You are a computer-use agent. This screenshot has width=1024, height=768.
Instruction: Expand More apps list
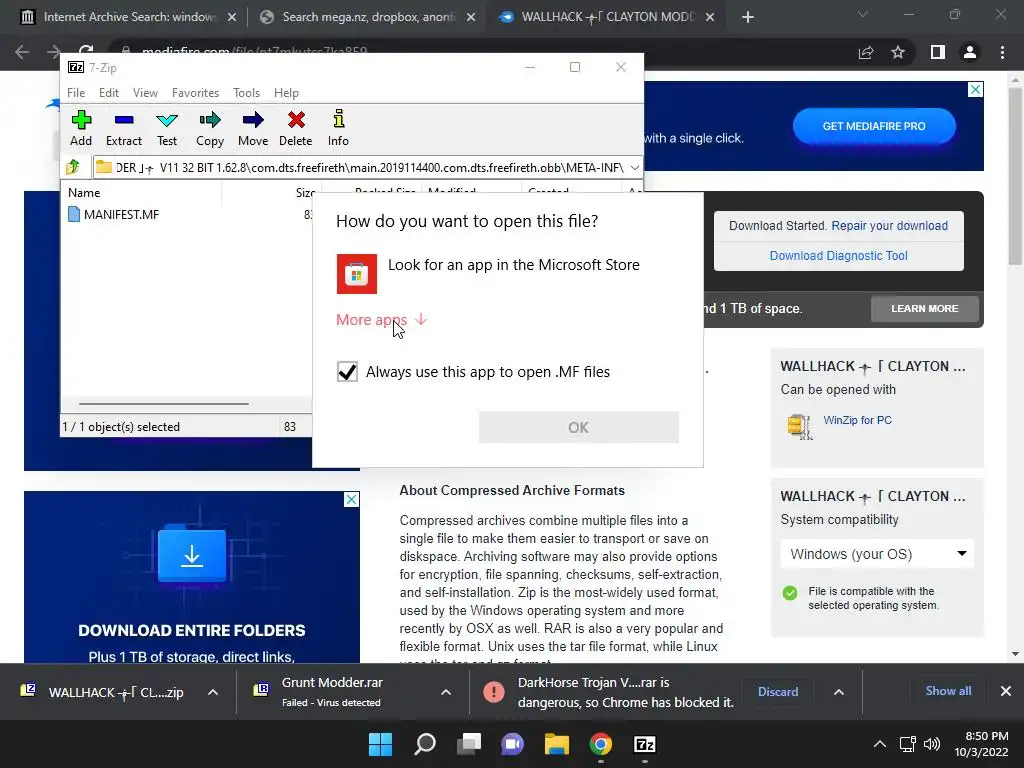point(381,319)
